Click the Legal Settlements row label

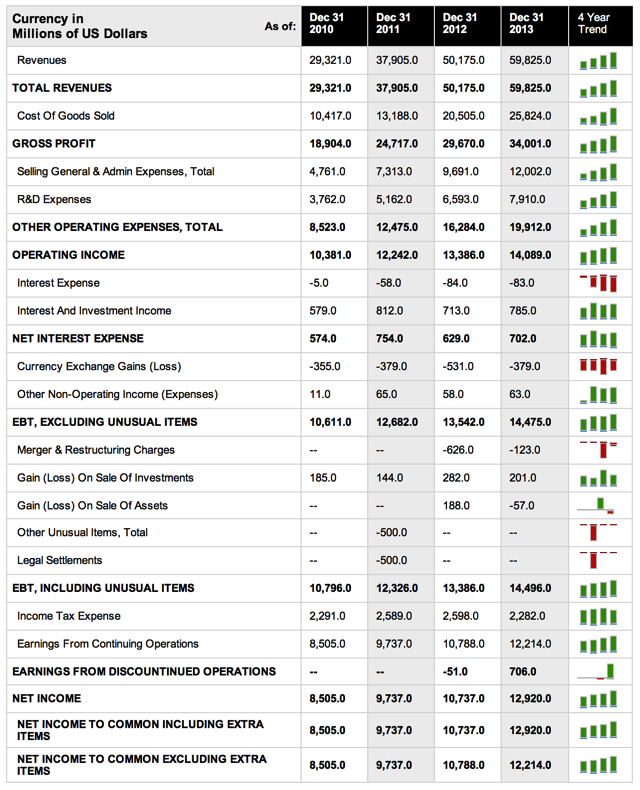pos(59,560)
